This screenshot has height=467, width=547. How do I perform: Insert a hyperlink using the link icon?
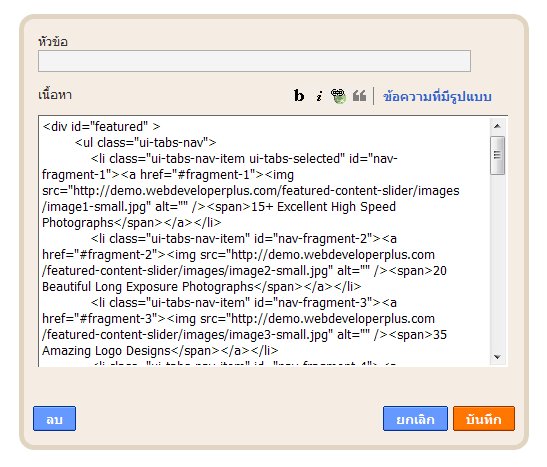coord(338,96)
